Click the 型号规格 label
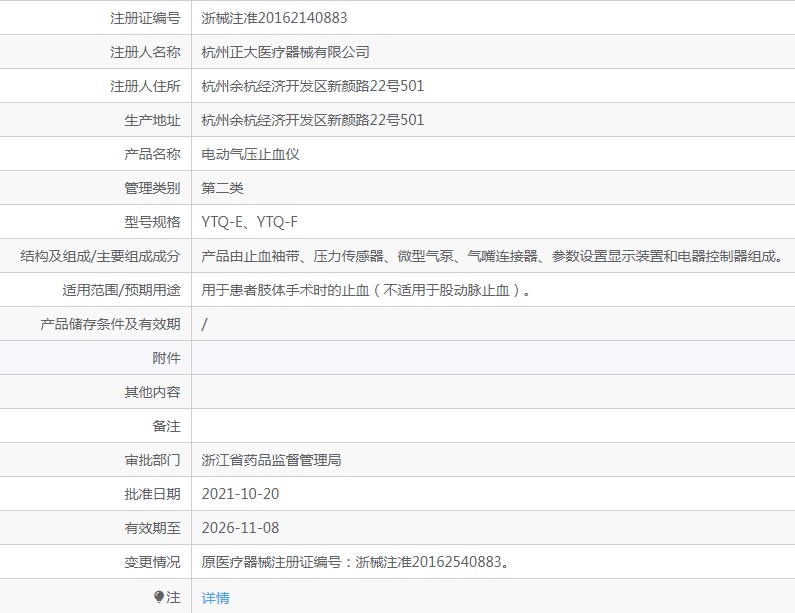The image size is (795, 613). click(152, 222)
